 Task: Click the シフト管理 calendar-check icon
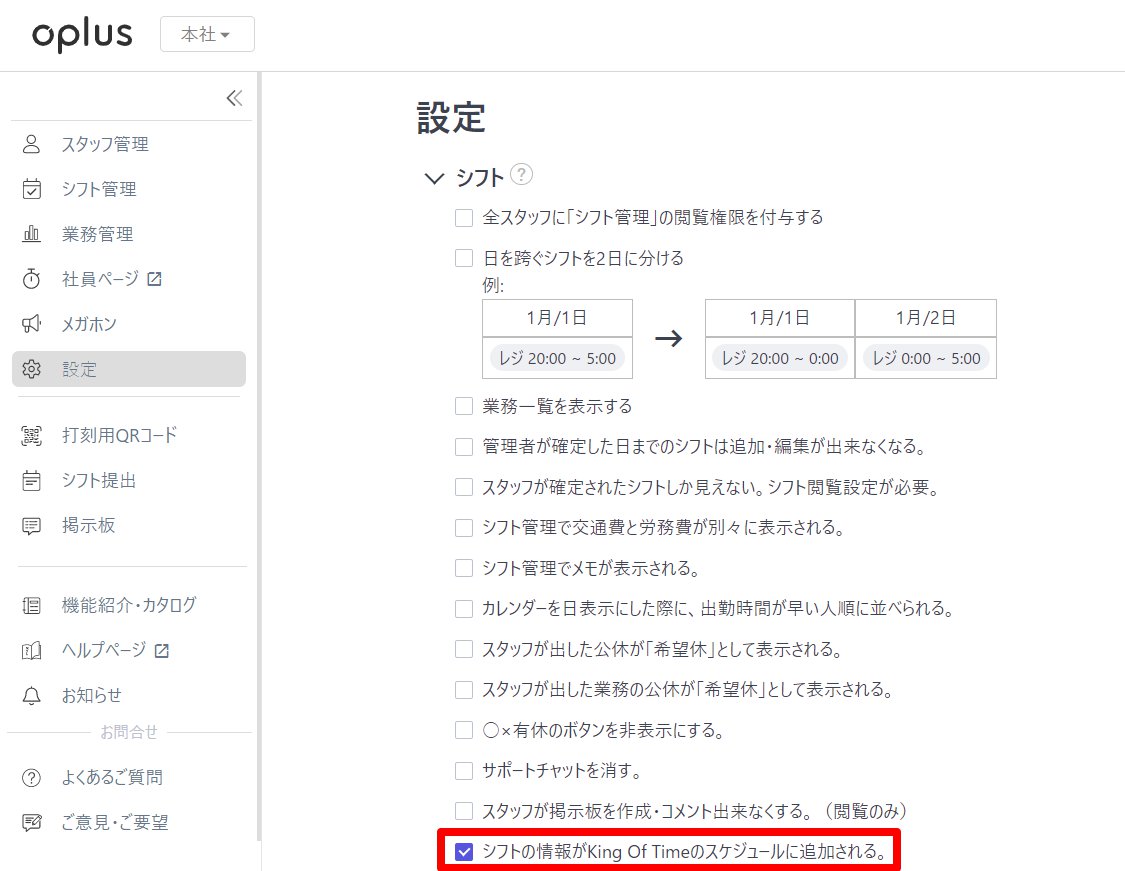tap(32, 189)
